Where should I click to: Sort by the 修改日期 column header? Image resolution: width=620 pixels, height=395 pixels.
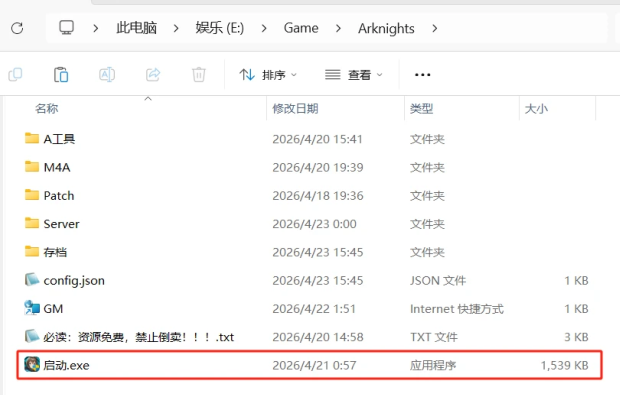click(x=295, y=108)
